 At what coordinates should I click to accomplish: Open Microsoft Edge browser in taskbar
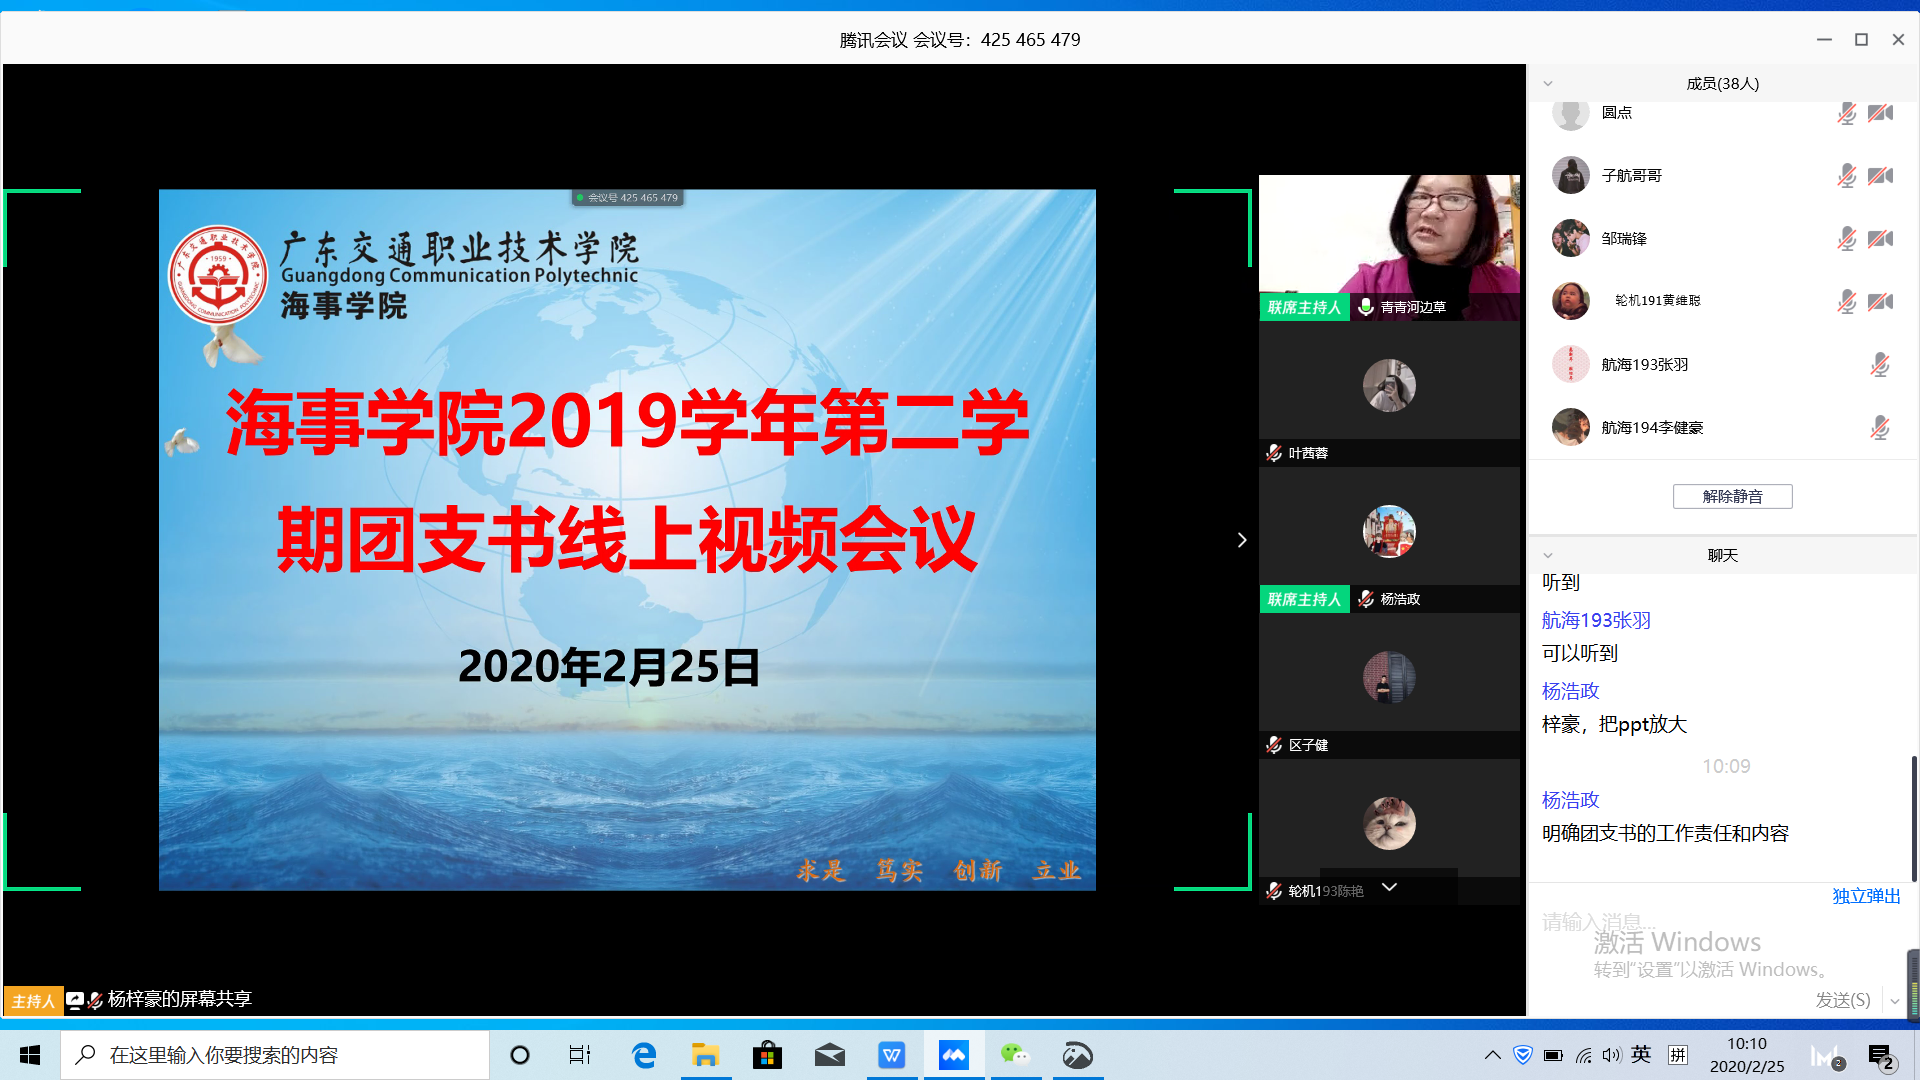(x=644, y=1055)
